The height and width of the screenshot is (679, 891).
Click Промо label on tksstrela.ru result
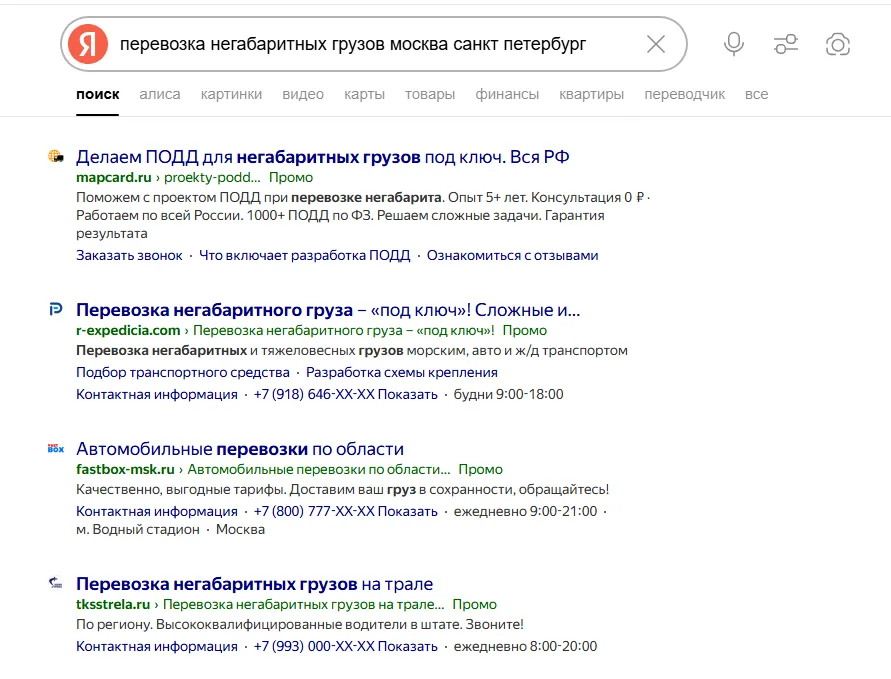tap(474, 605)
